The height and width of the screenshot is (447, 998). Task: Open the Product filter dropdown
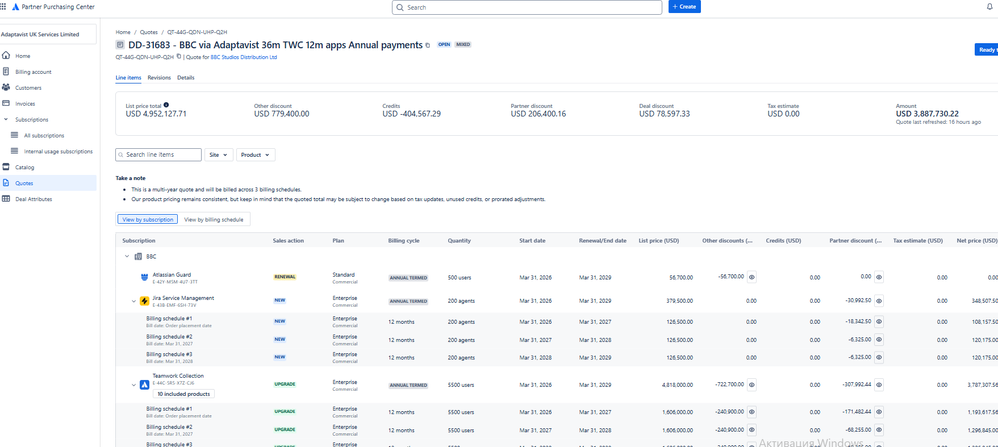point(255,155)
